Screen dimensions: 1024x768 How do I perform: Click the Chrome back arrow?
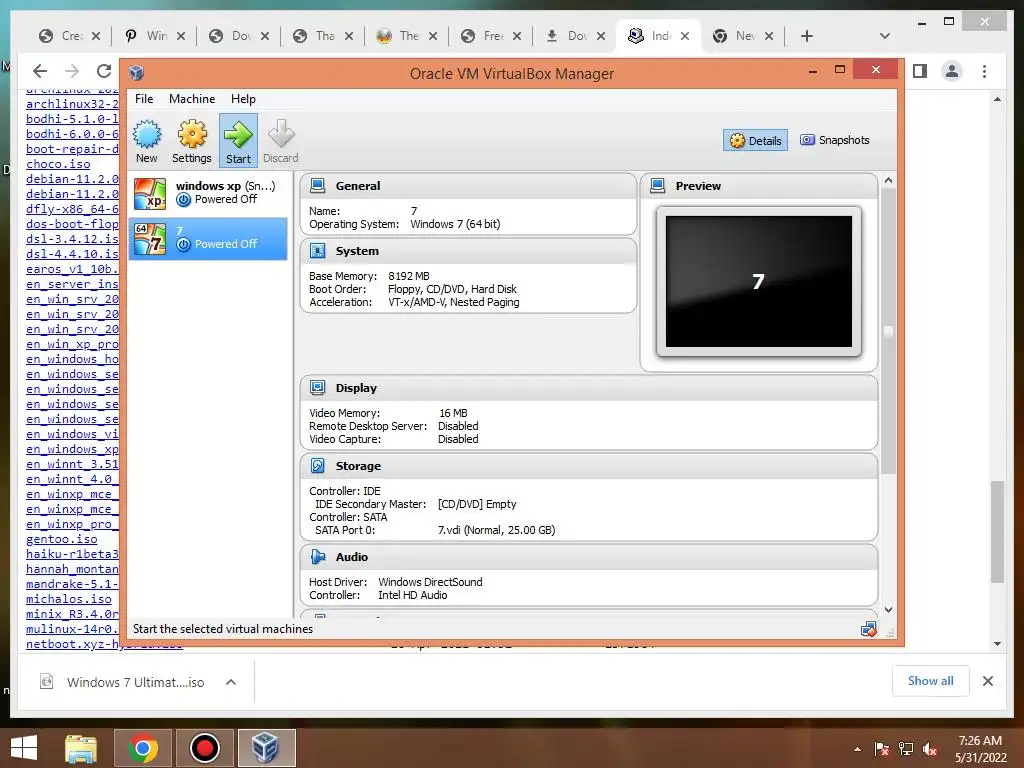[x=40, y=71]
